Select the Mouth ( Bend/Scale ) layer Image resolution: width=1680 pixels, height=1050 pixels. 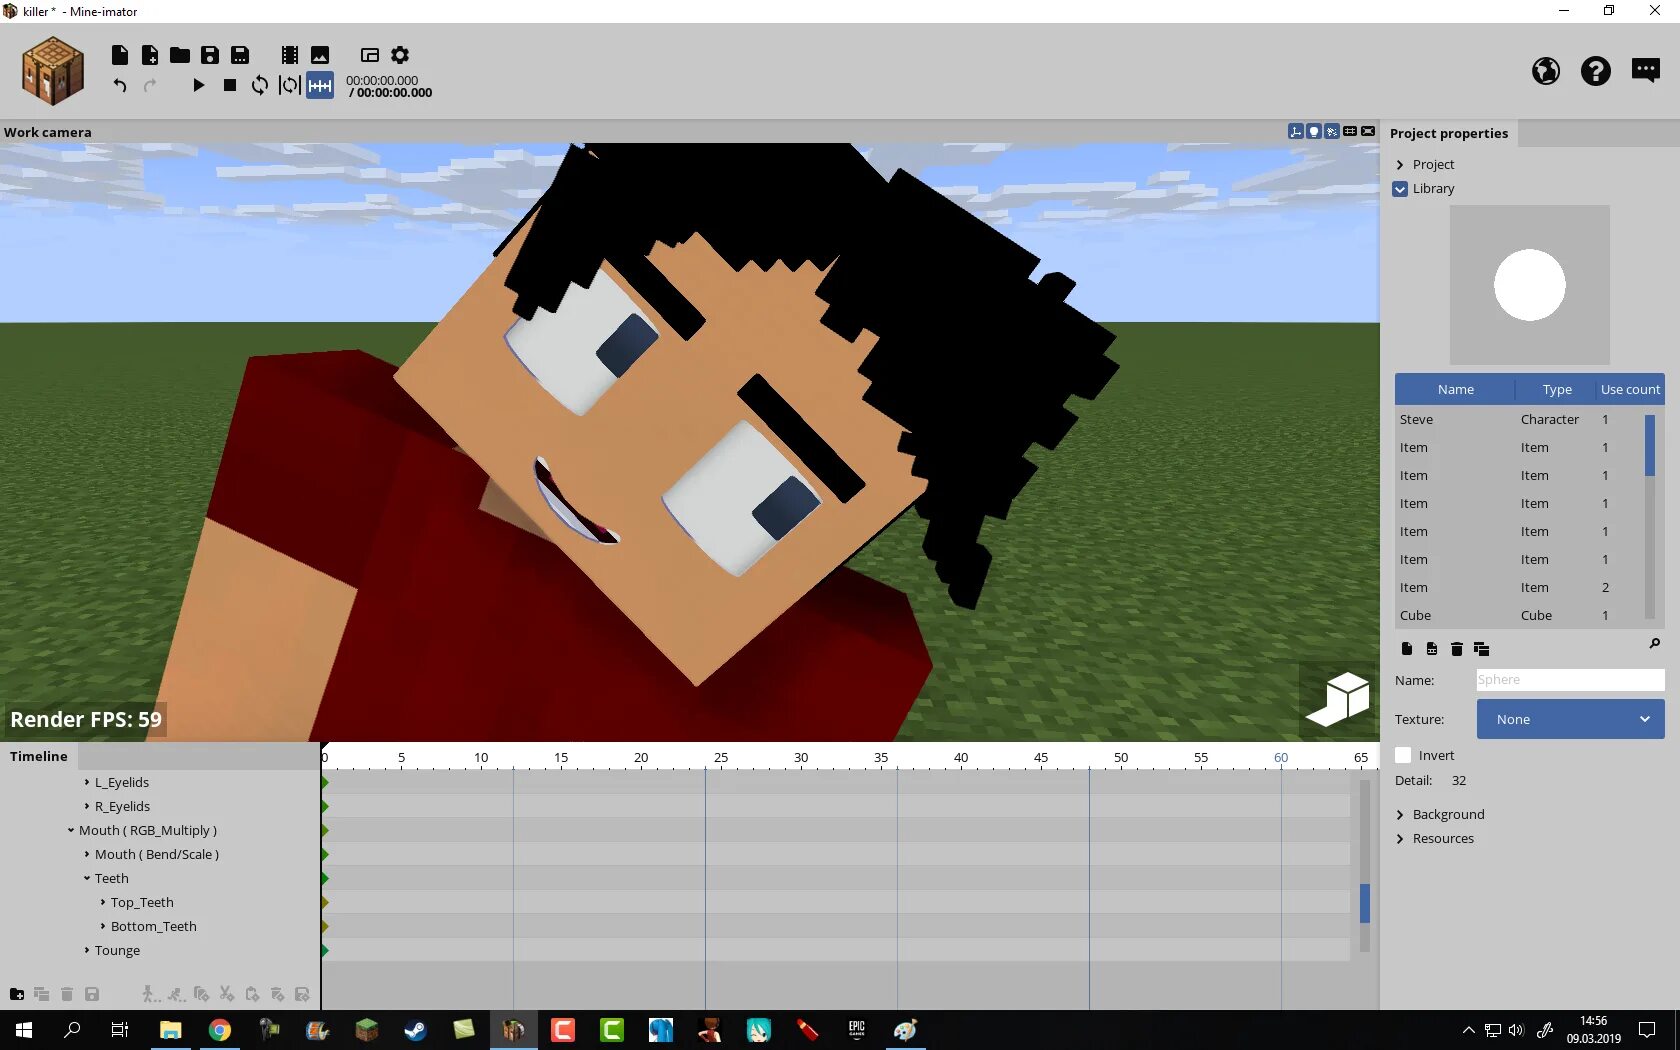pos(157,854)
